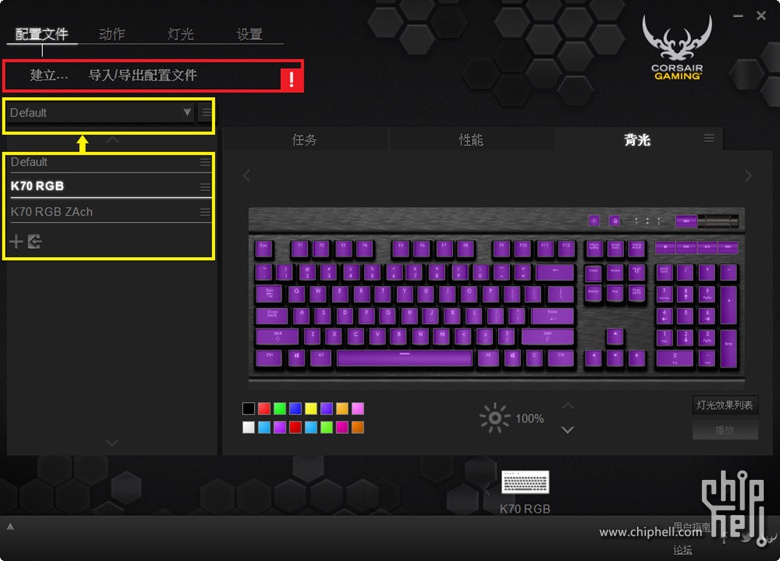Click the spacebar key on keyboard preview
This screenshot has height=561, width=780.
click(x=404, y=358)
